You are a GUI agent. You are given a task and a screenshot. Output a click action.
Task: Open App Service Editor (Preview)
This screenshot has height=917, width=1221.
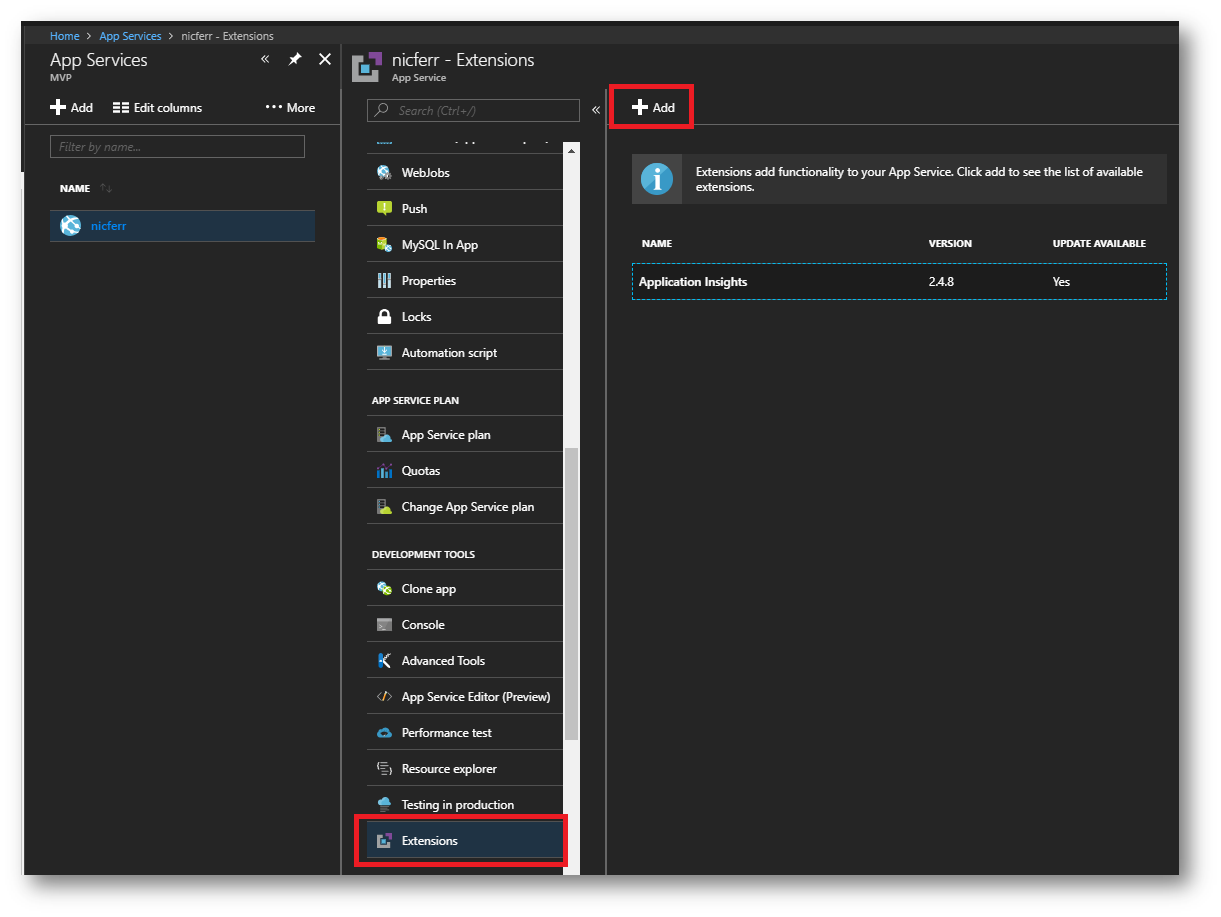coord(465,697)
